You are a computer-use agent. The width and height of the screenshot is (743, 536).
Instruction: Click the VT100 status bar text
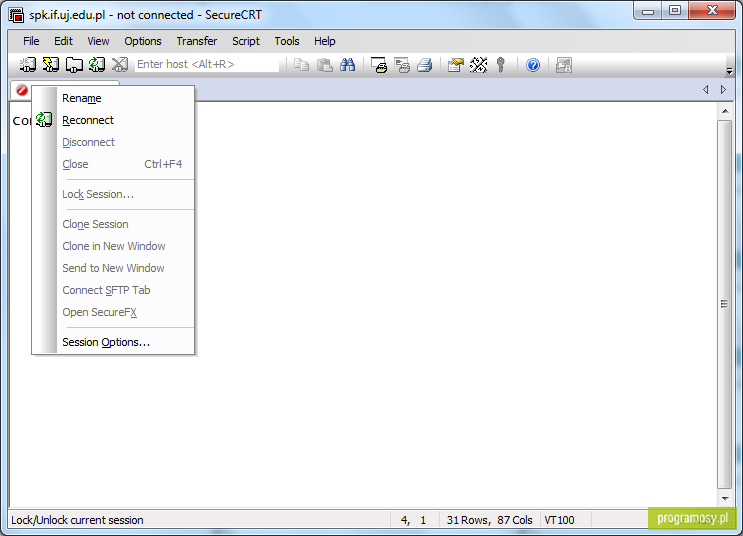pos(559,520)
